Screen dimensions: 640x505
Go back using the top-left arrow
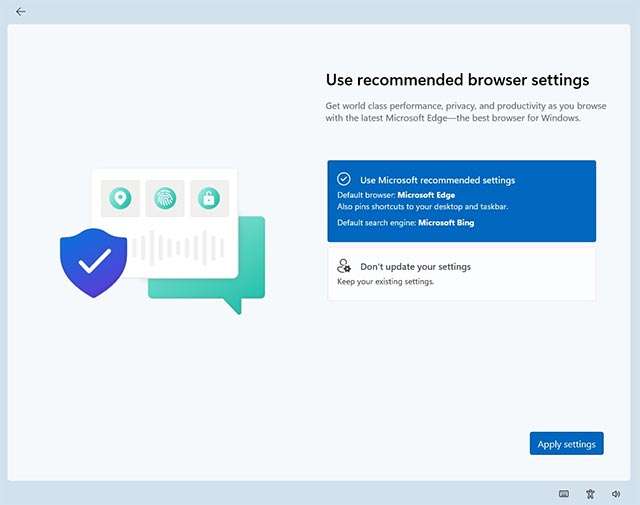tap(20, 12)
